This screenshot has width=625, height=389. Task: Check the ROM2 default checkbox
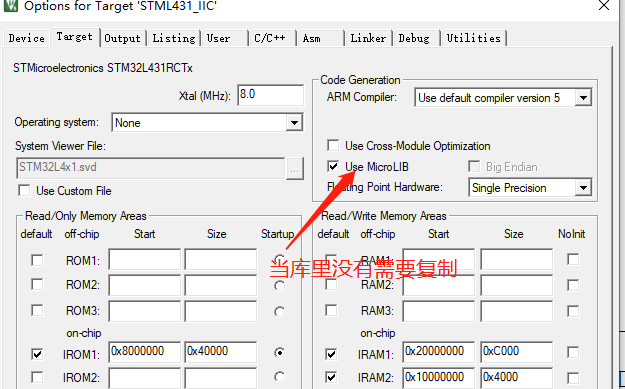tap(37, 285)
